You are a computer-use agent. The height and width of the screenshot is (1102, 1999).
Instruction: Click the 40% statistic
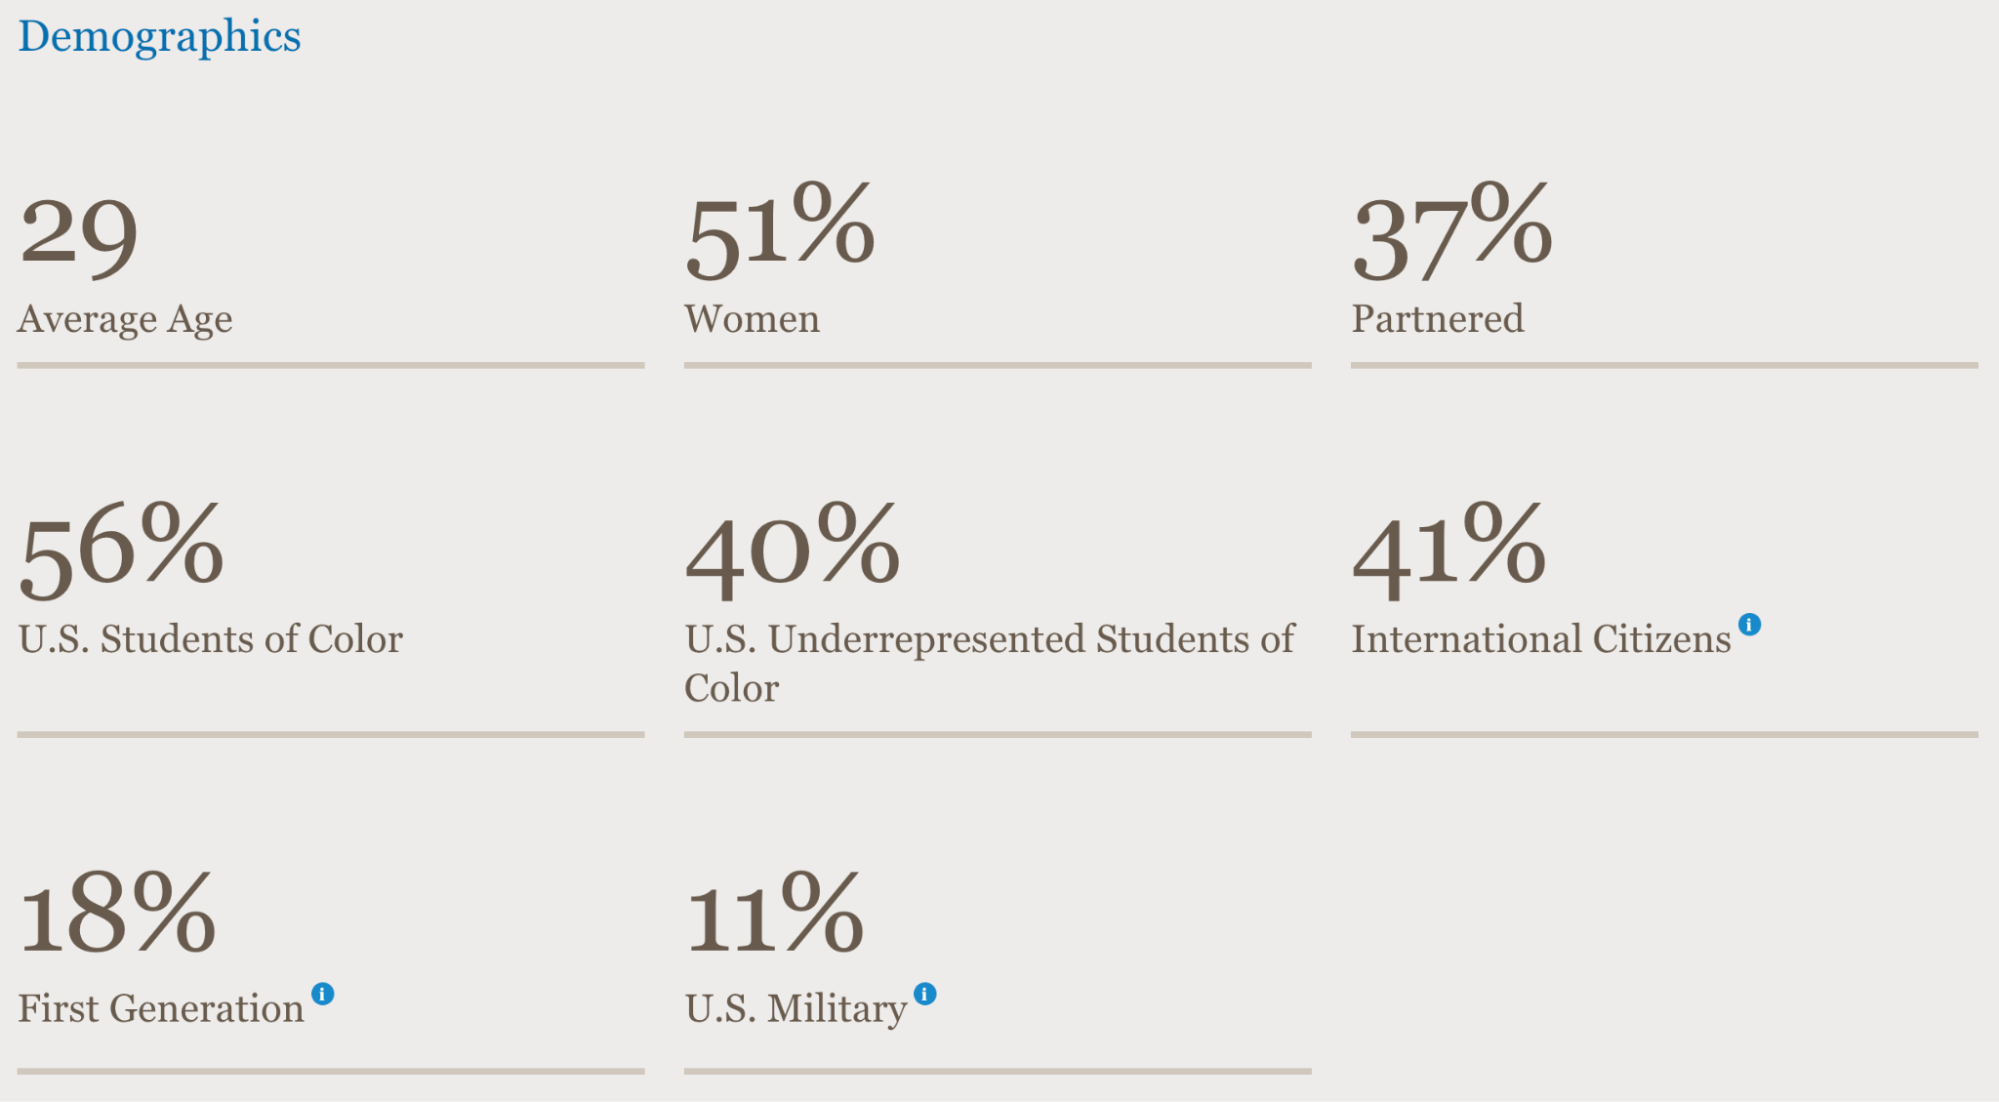click(x=792, y=550)
